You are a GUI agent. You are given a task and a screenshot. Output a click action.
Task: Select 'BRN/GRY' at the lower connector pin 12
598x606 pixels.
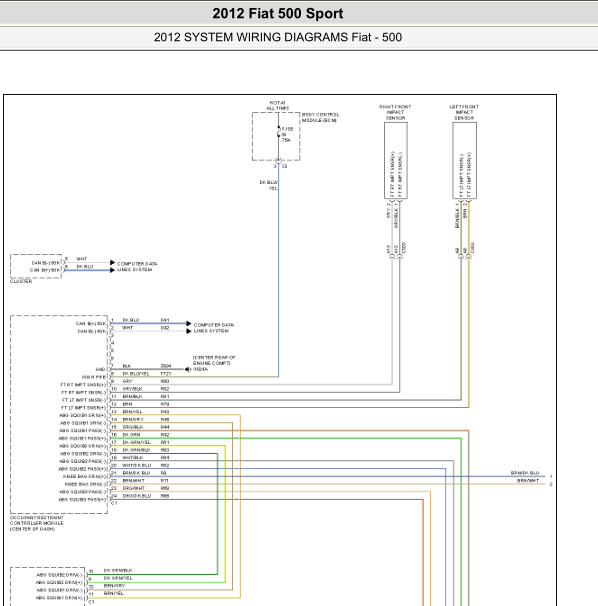pos(114,586)
